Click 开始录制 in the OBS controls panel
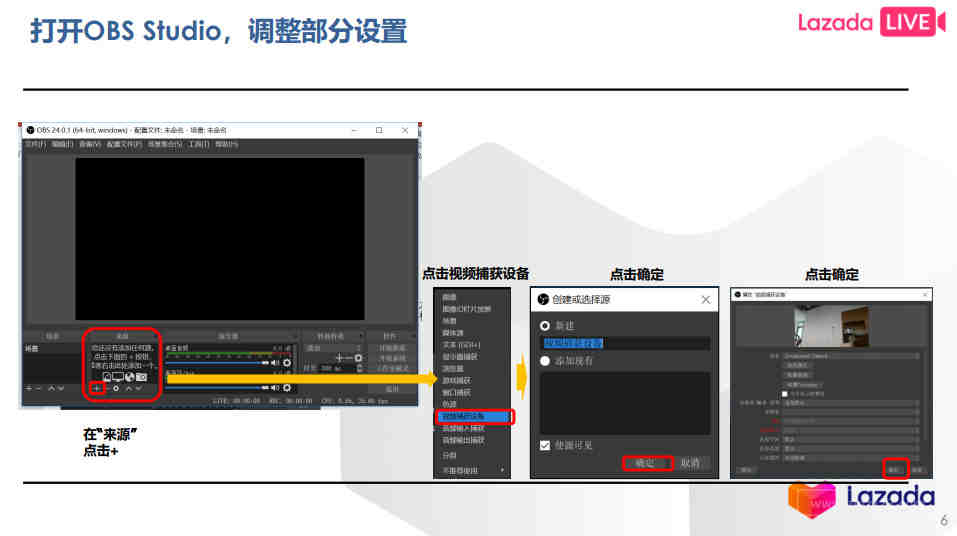 point(392,358)
